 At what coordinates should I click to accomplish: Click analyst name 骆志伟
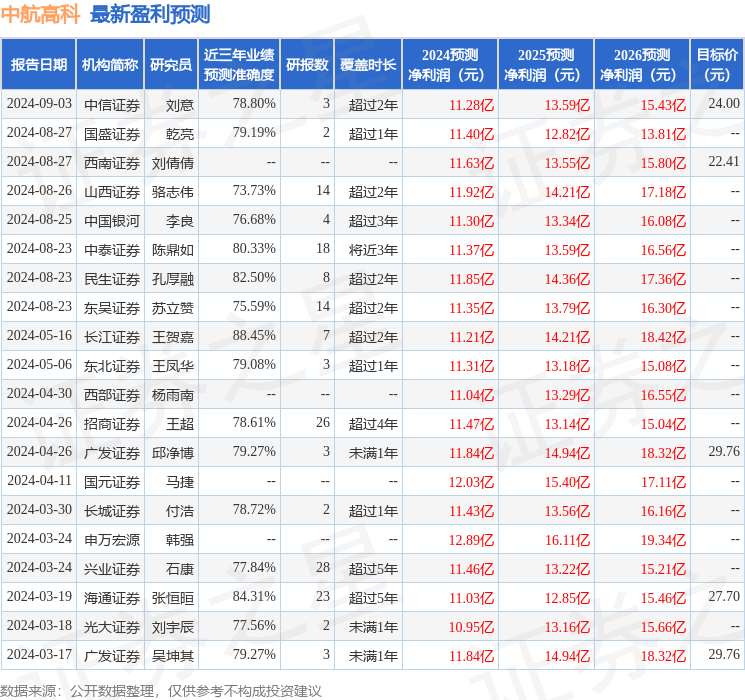coord(172,192)
